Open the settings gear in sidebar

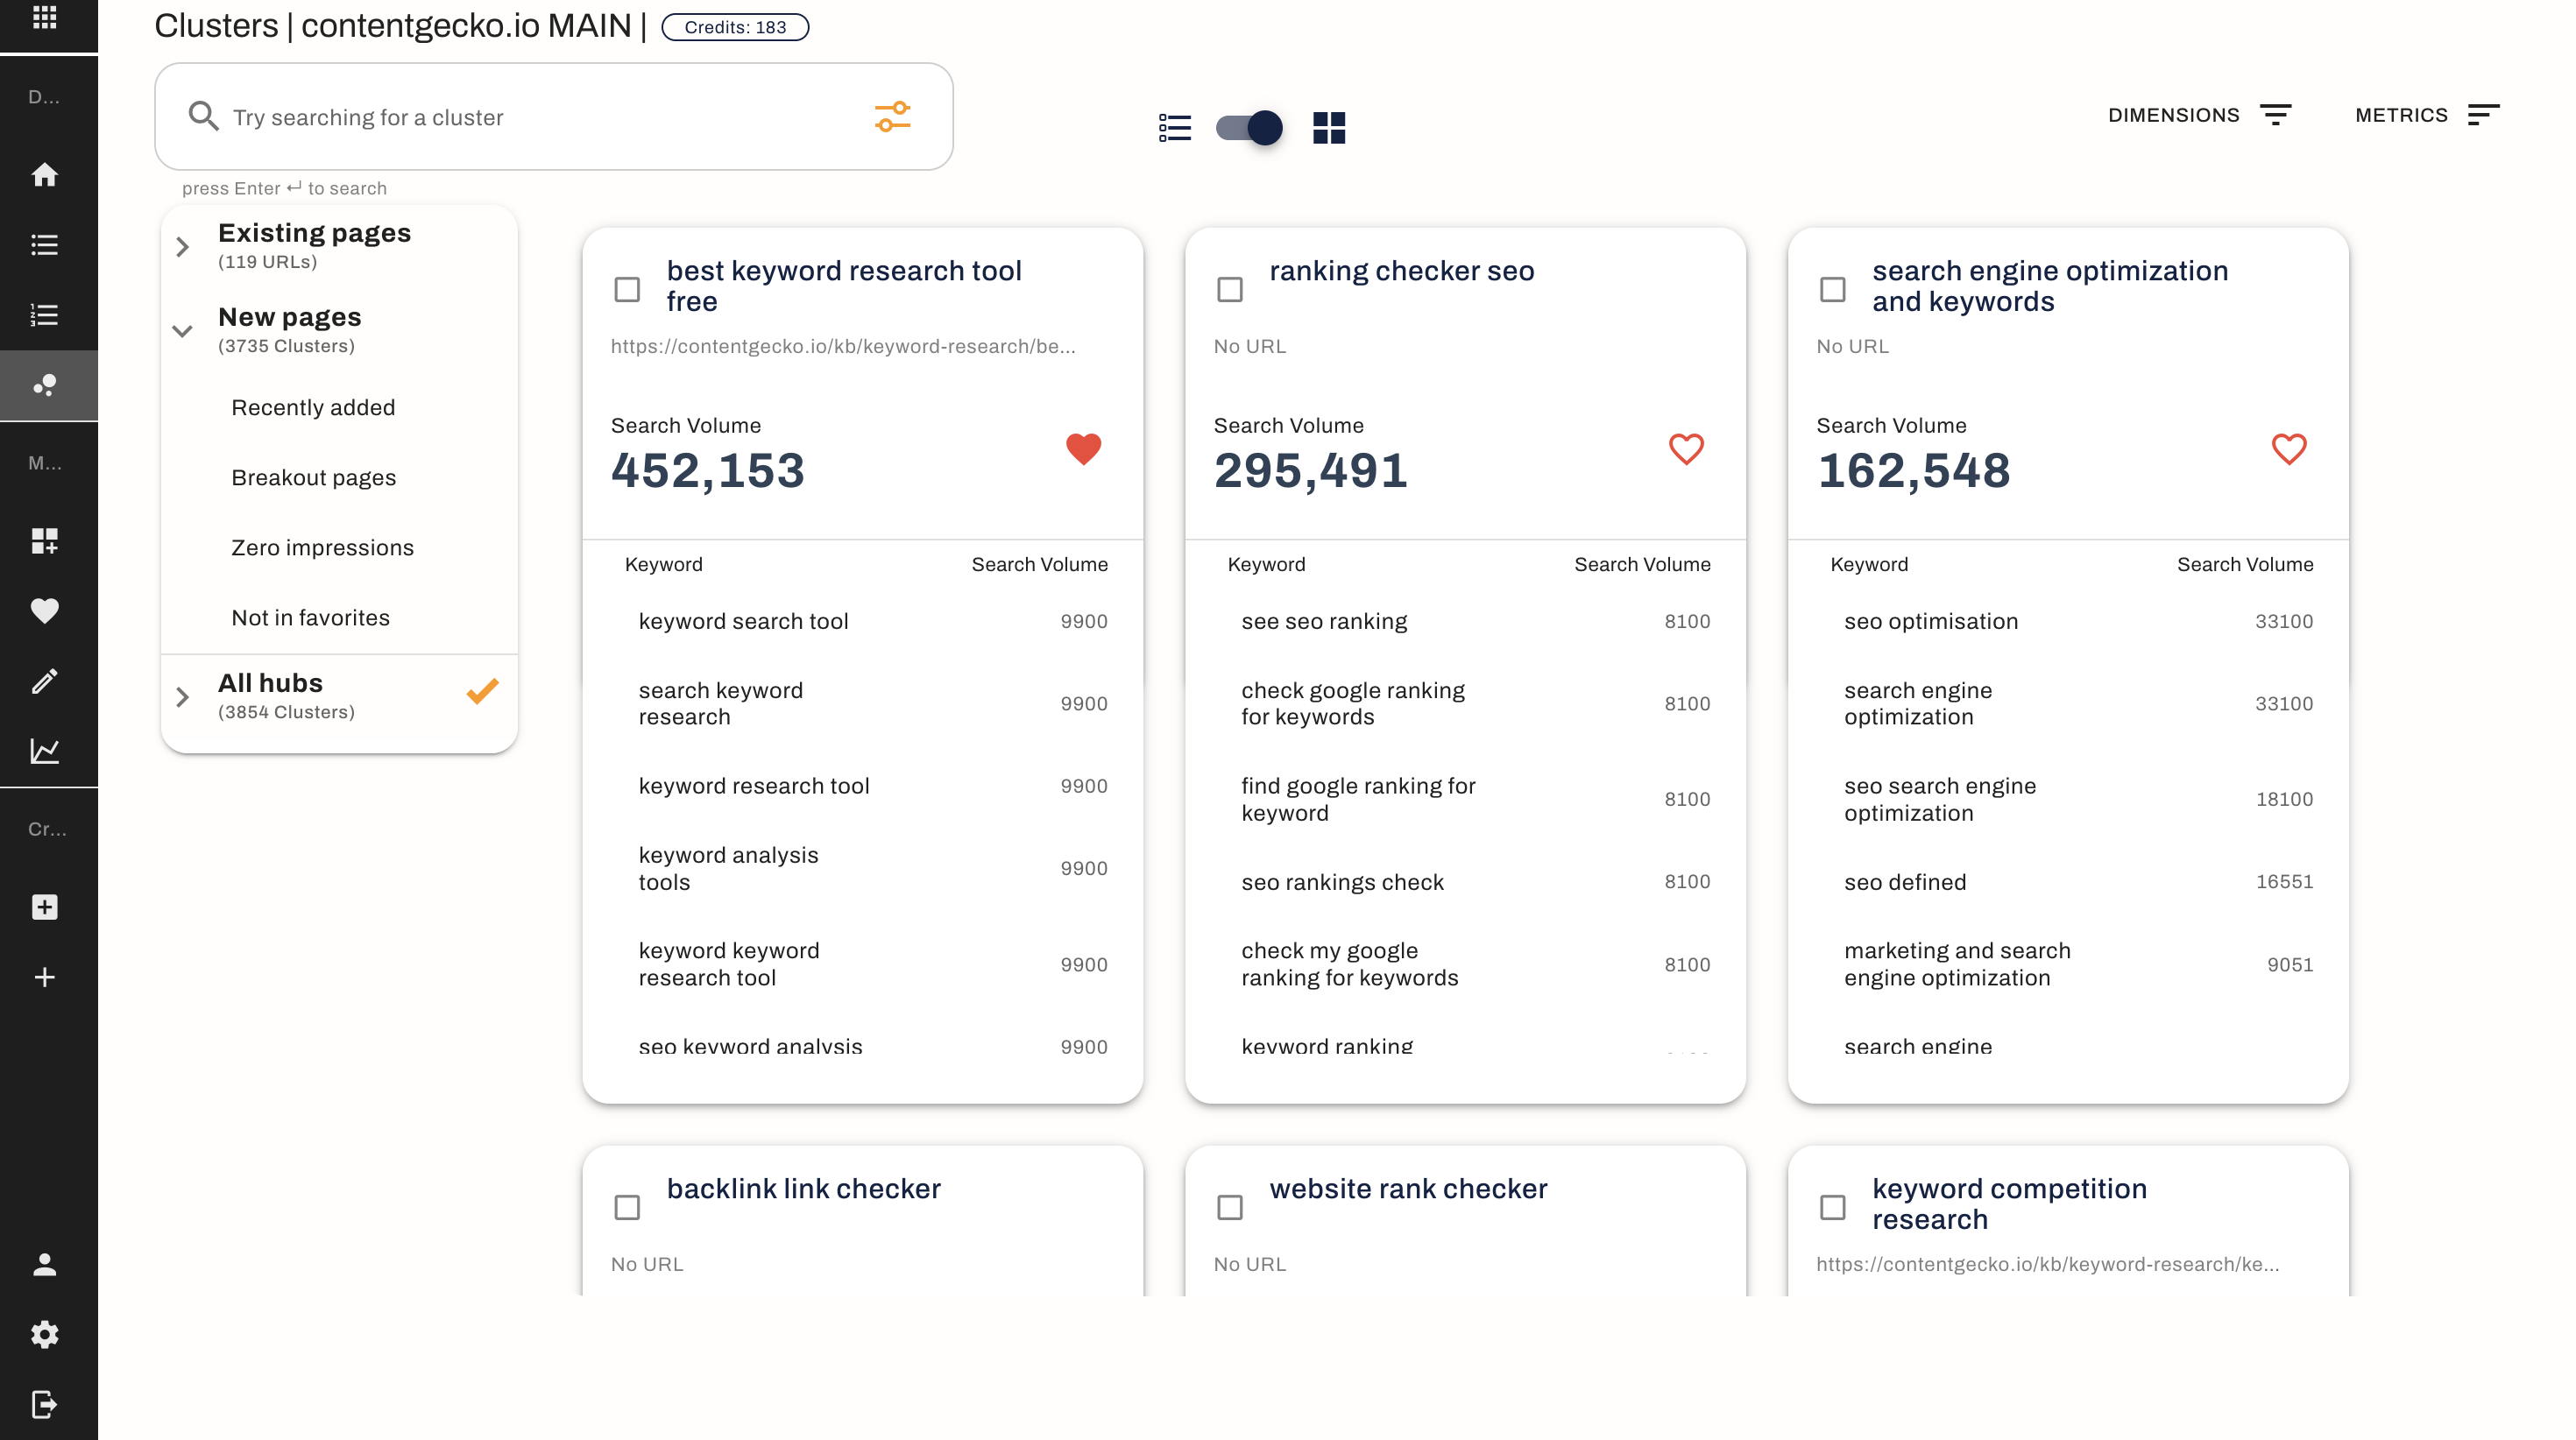pyautogui.click(x=44, y=1334)
